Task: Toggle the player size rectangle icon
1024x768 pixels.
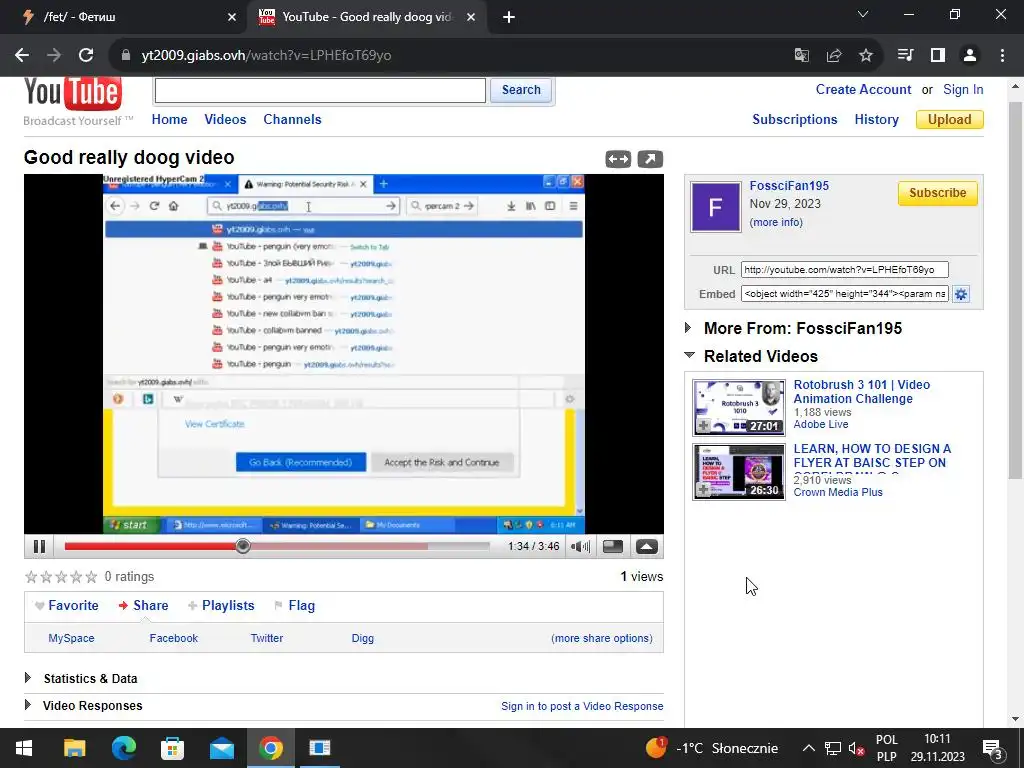Action: 613,547
